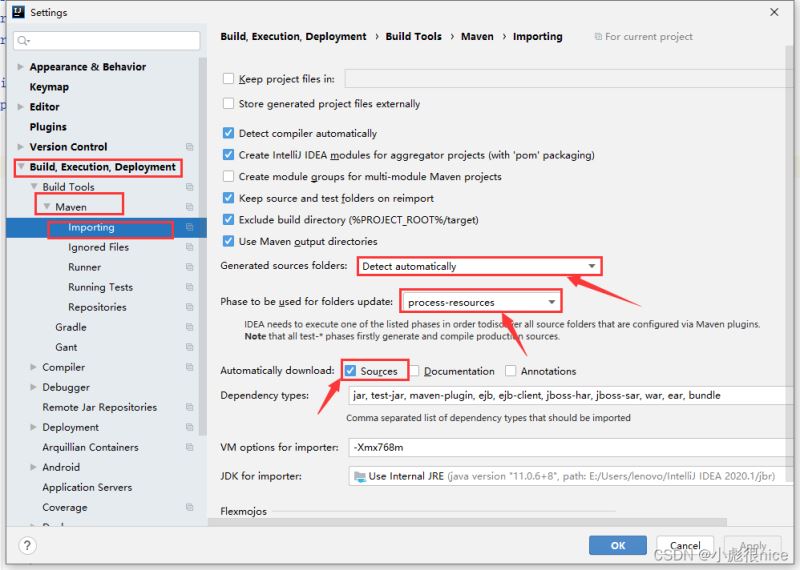
Task: Click the search magnifier icon
Action: coord(23,40)
